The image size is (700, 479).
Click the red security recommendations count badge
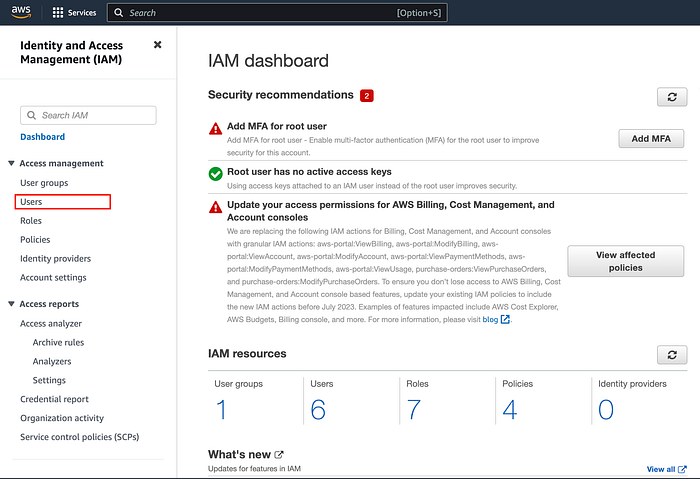[367, 96]
